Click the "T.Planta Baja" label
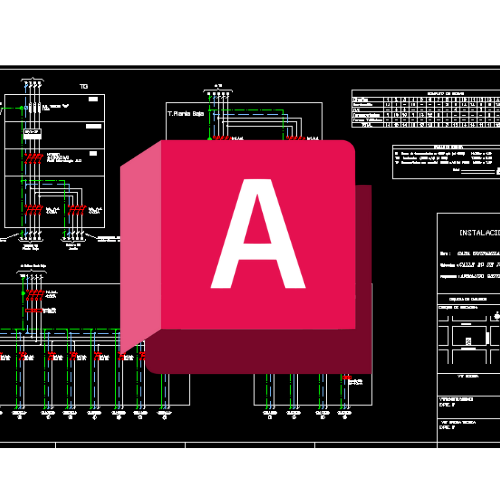Image resolution: width=500 pixels, height=500 pixels. coord(186,114)
